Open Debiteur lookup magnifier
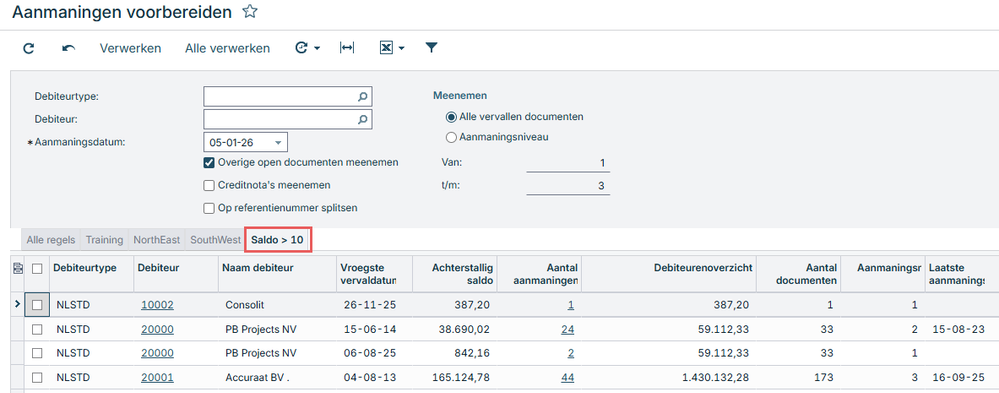Viewport: 999px width, 393px height. tap(363, 119)
